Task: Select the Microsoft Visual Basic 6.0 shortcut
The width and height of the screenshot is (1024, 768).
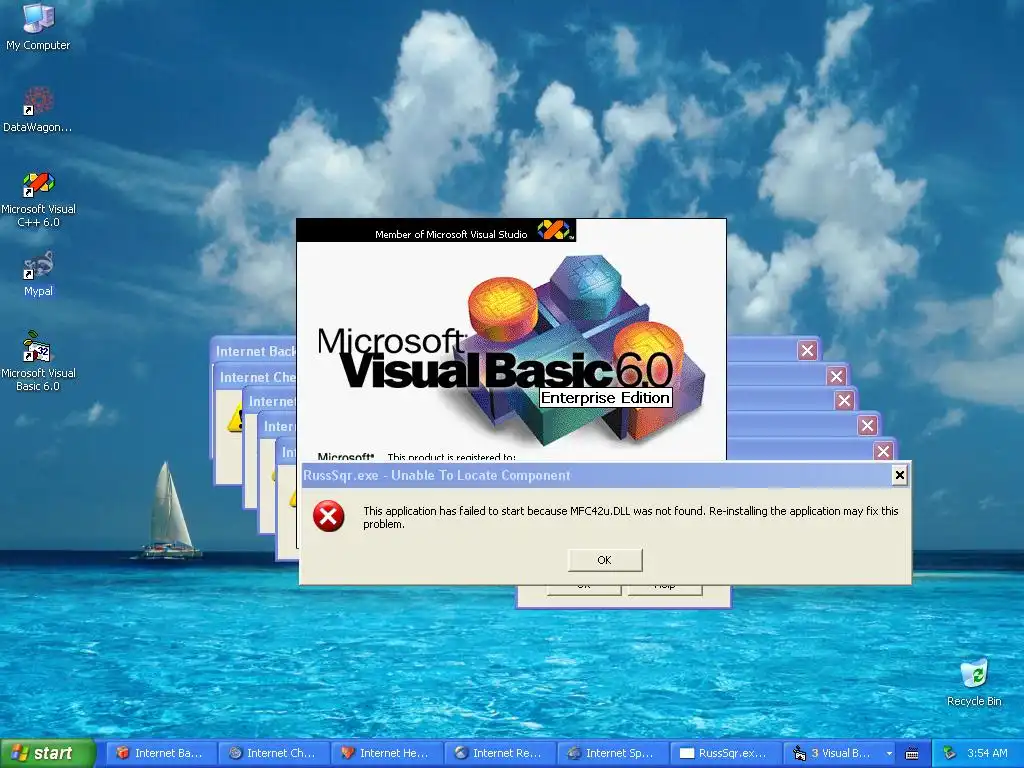Action: pos(38,362)
